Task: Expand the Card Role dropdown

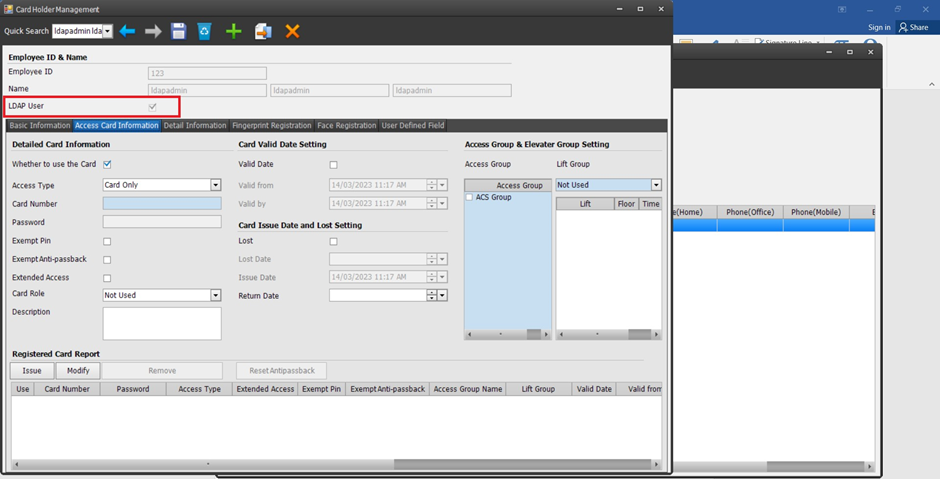Action: point(215,296)
